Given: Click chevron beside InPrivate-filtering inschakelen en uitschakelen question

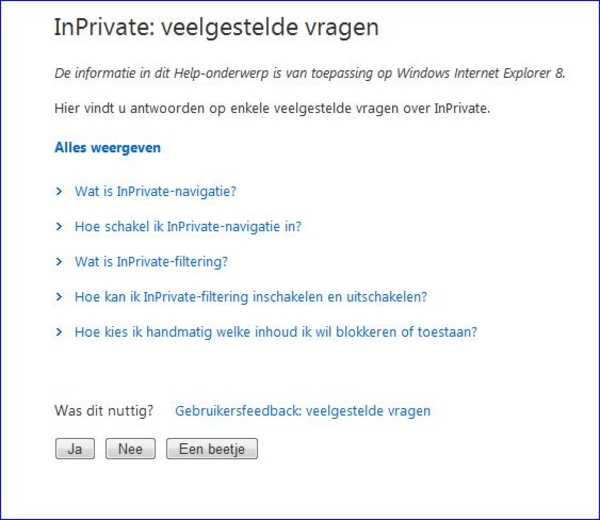Looking at the screenshot, I should [60, 297].
